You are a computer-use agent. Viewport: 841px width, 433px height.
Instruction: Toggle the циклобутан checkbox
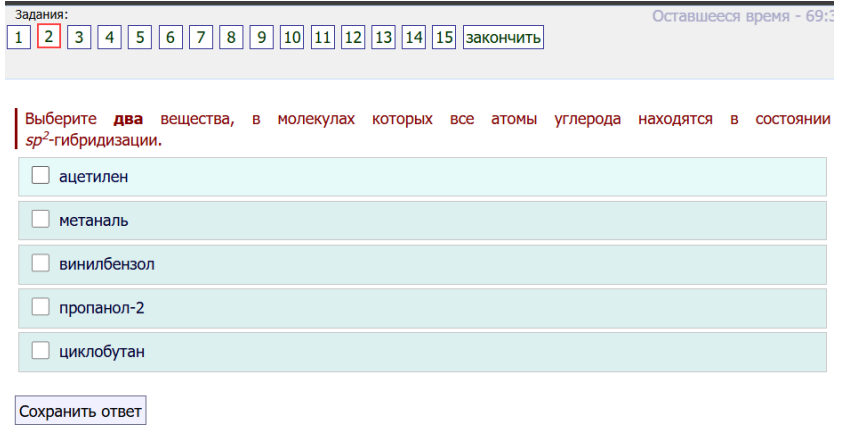tap(41, 351)
